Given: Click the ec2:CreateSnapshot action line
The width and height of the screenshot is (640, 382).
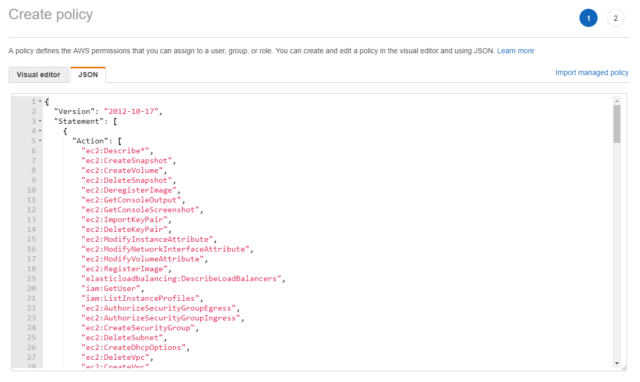Looking at the screenshot, I should click(129, 160).
